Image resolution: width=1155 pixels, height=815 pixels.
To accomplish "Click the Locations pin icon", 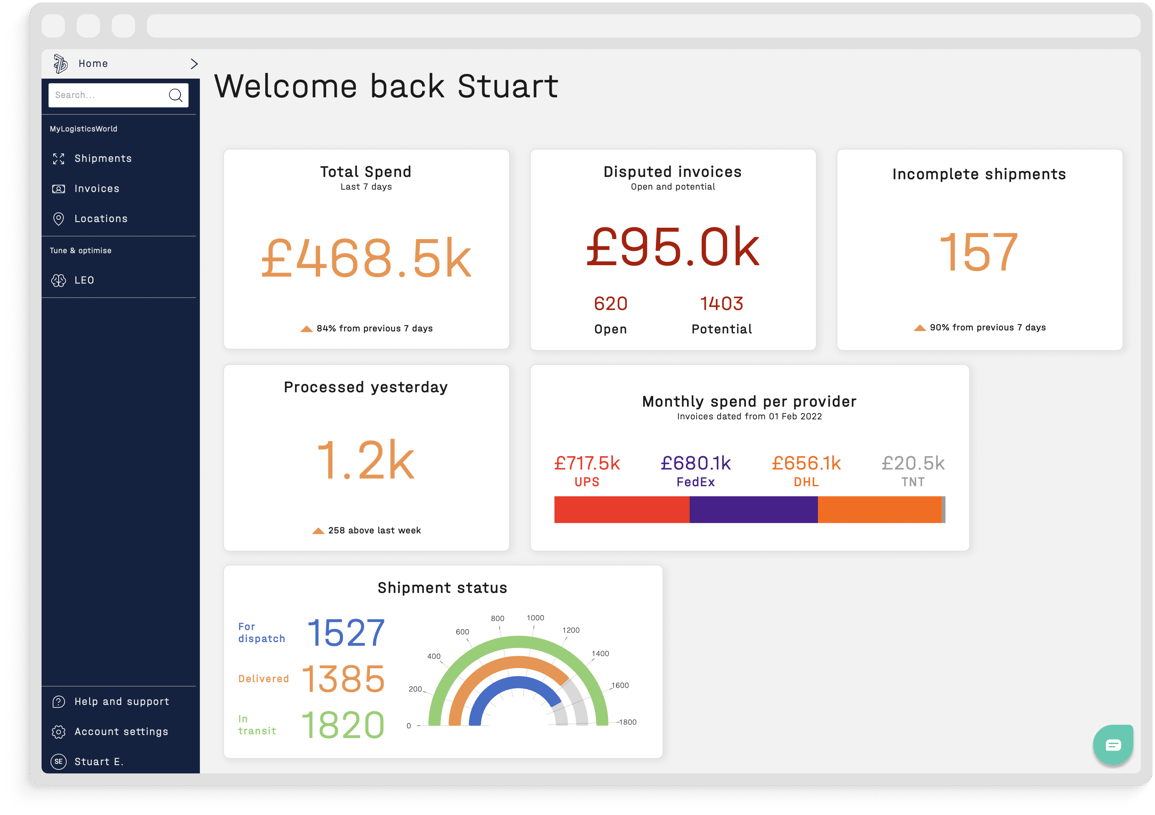I will (60, 218).
